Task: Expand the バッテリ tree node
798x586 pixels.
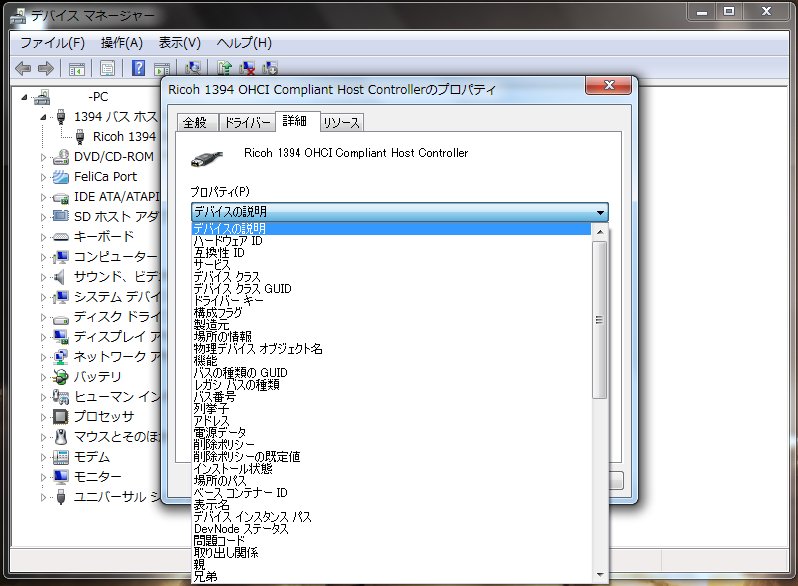Action: pos(43,377)
